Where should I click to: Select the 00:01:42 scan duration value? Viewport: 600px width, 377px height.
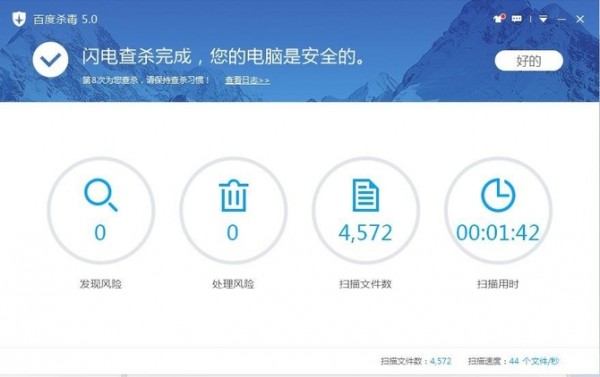(498, 232)
